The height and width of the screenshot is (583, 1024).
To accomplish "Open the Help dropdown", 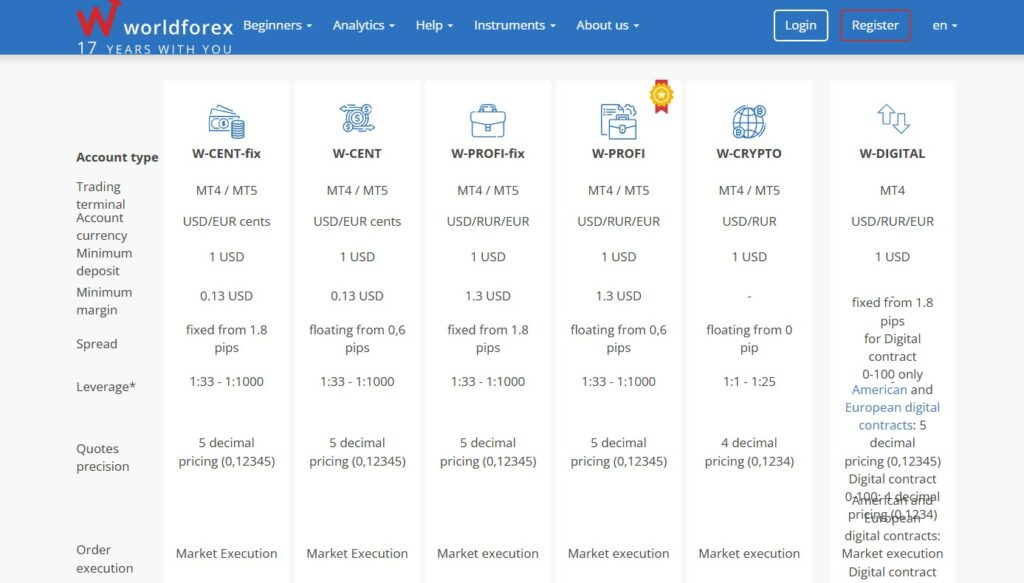I will click(x=434, y=25).
